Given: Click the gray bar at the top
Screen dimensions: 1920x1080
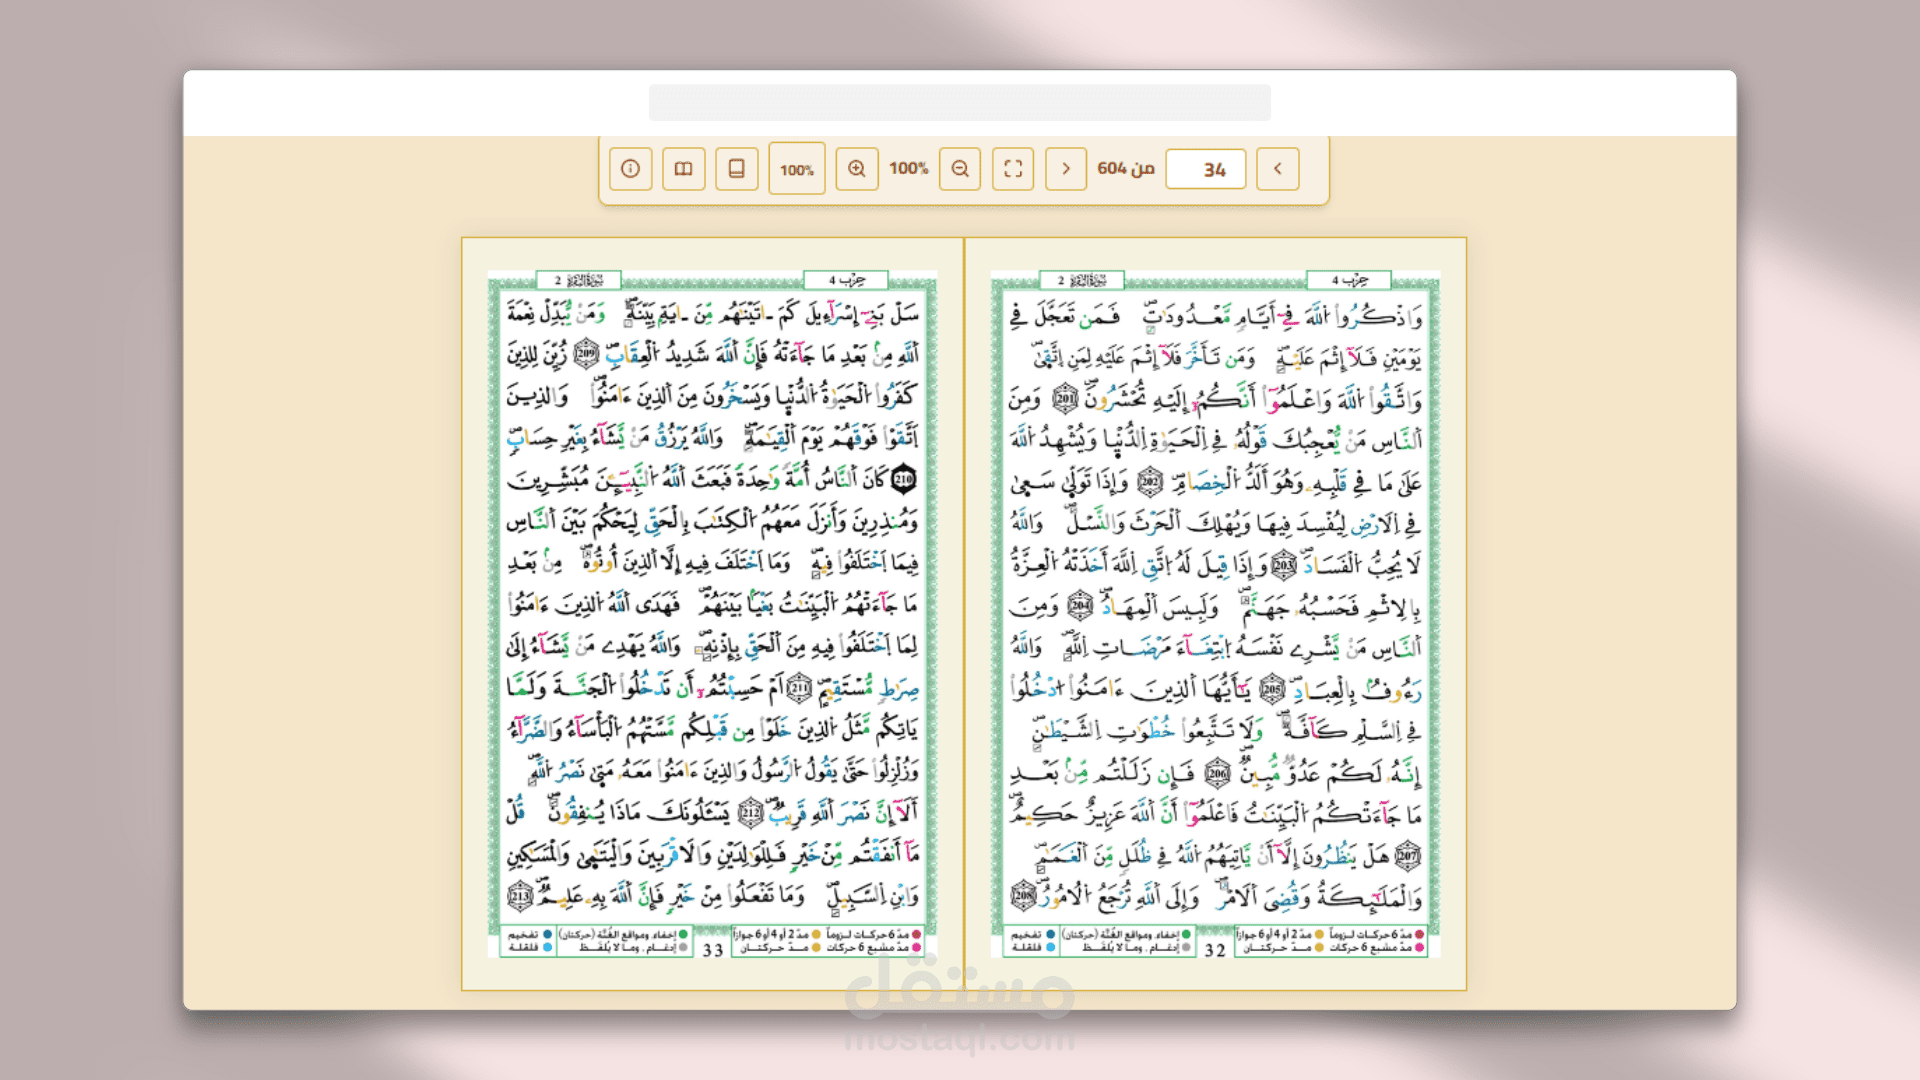Looking at the screenshot, I should [x=960, y=102].
